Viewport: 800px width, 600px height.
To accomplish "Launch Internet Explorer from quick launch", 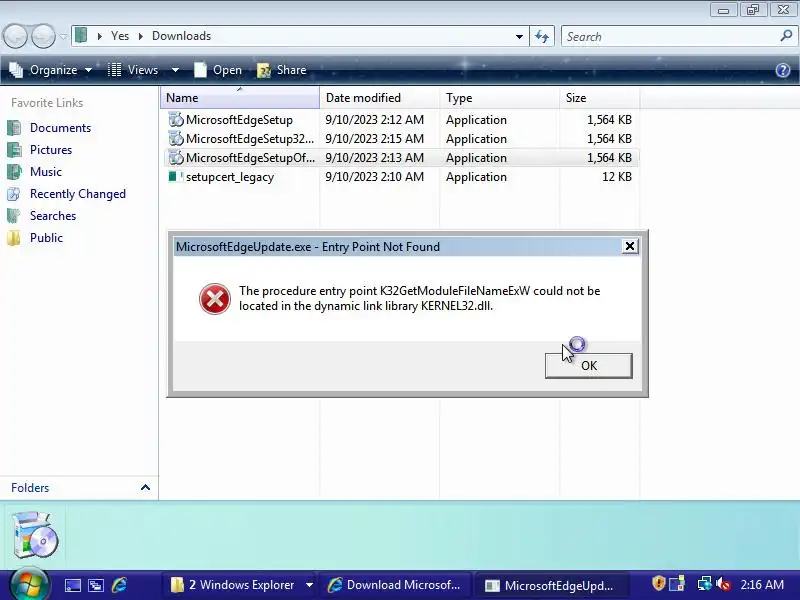I will [119, 585].
